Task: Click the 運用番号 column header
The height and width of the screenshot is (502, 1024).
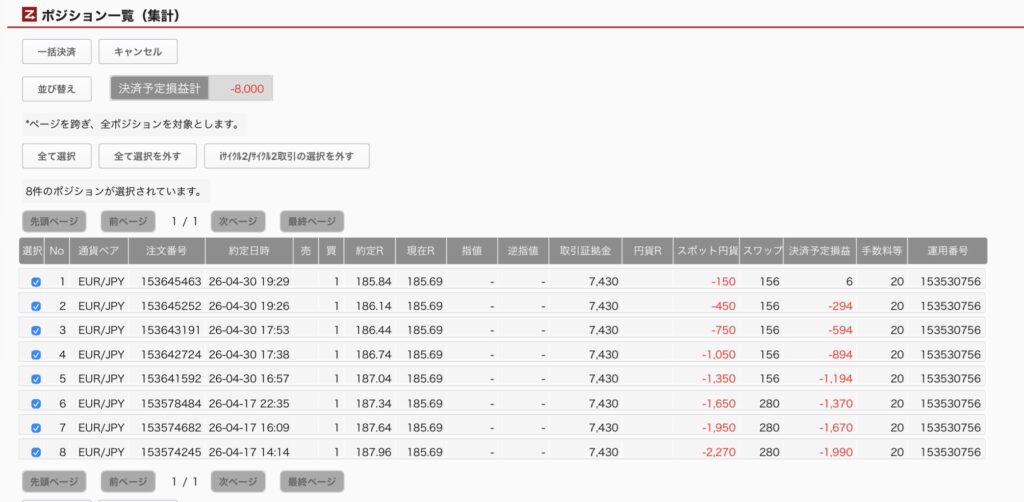Action: pos(948,251)
